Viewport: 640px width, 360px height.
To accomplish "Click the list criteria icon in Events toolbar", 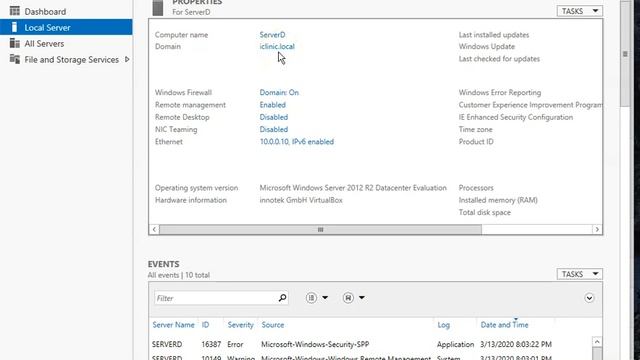I will pos(311,298).
